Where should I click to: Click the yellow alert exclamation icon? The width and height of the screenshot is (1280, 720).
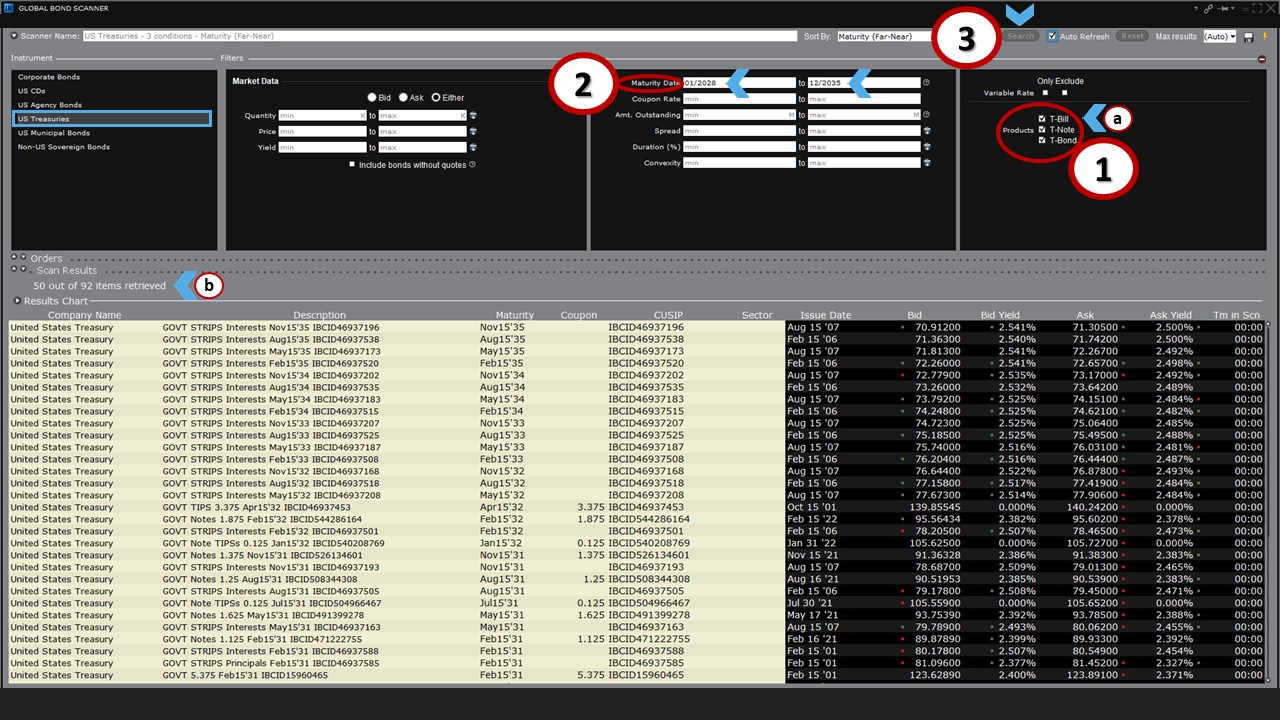click(1265, 37)
